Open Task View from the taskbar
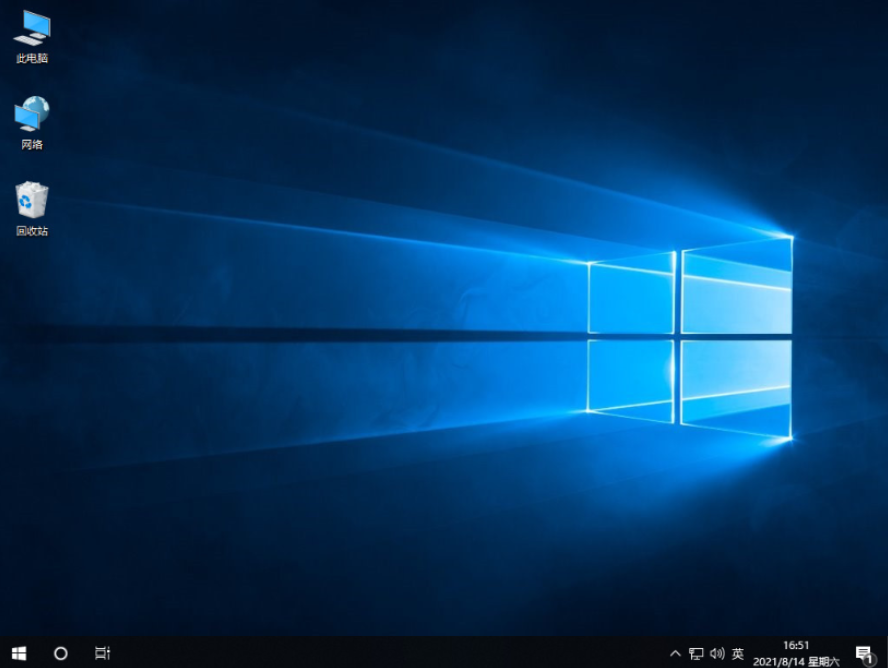Image resolution: width=888 pixels, height=668 pixels. 100,652
